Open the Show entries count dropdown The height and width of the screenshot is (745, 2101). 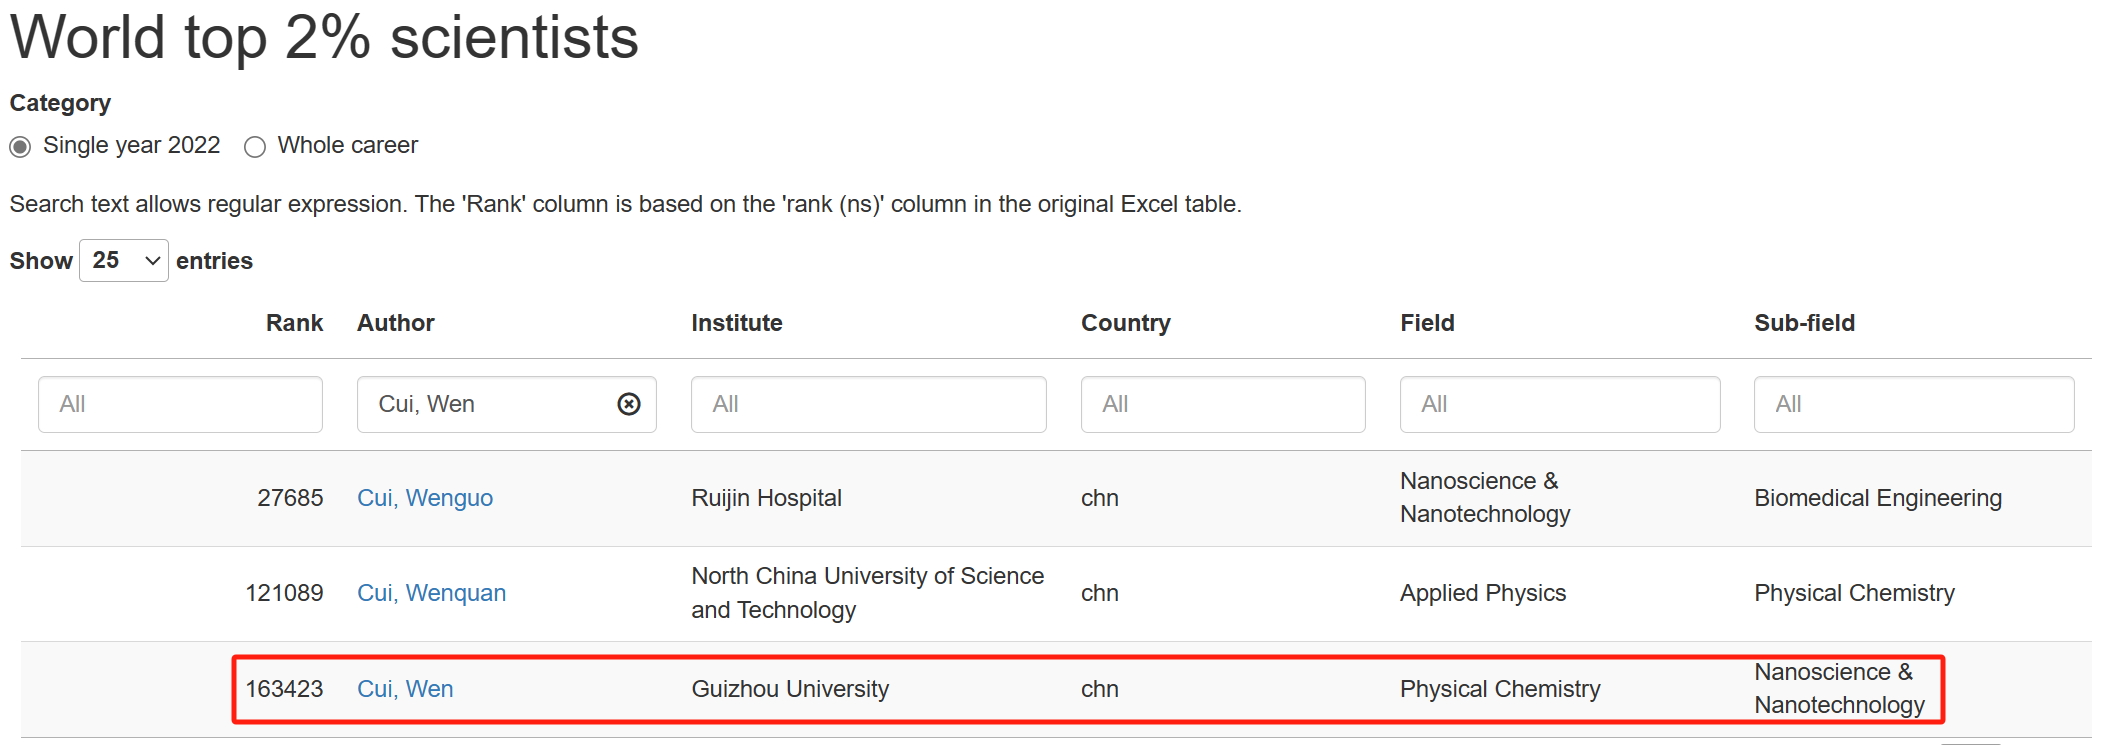tap(124, 261)
